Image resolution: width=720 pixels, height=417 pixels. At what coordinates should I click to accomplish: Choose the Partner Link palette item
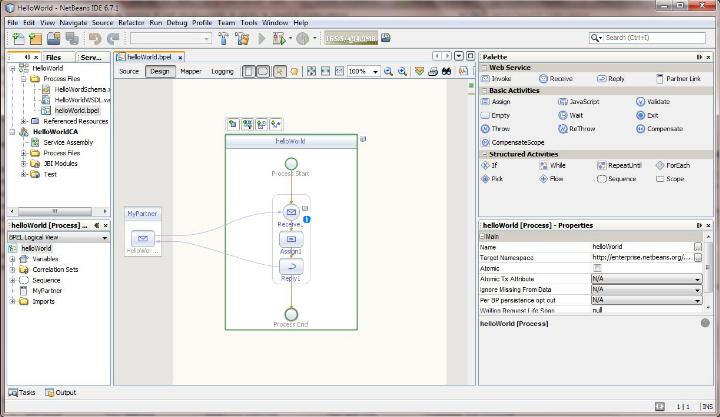(679, 79)
